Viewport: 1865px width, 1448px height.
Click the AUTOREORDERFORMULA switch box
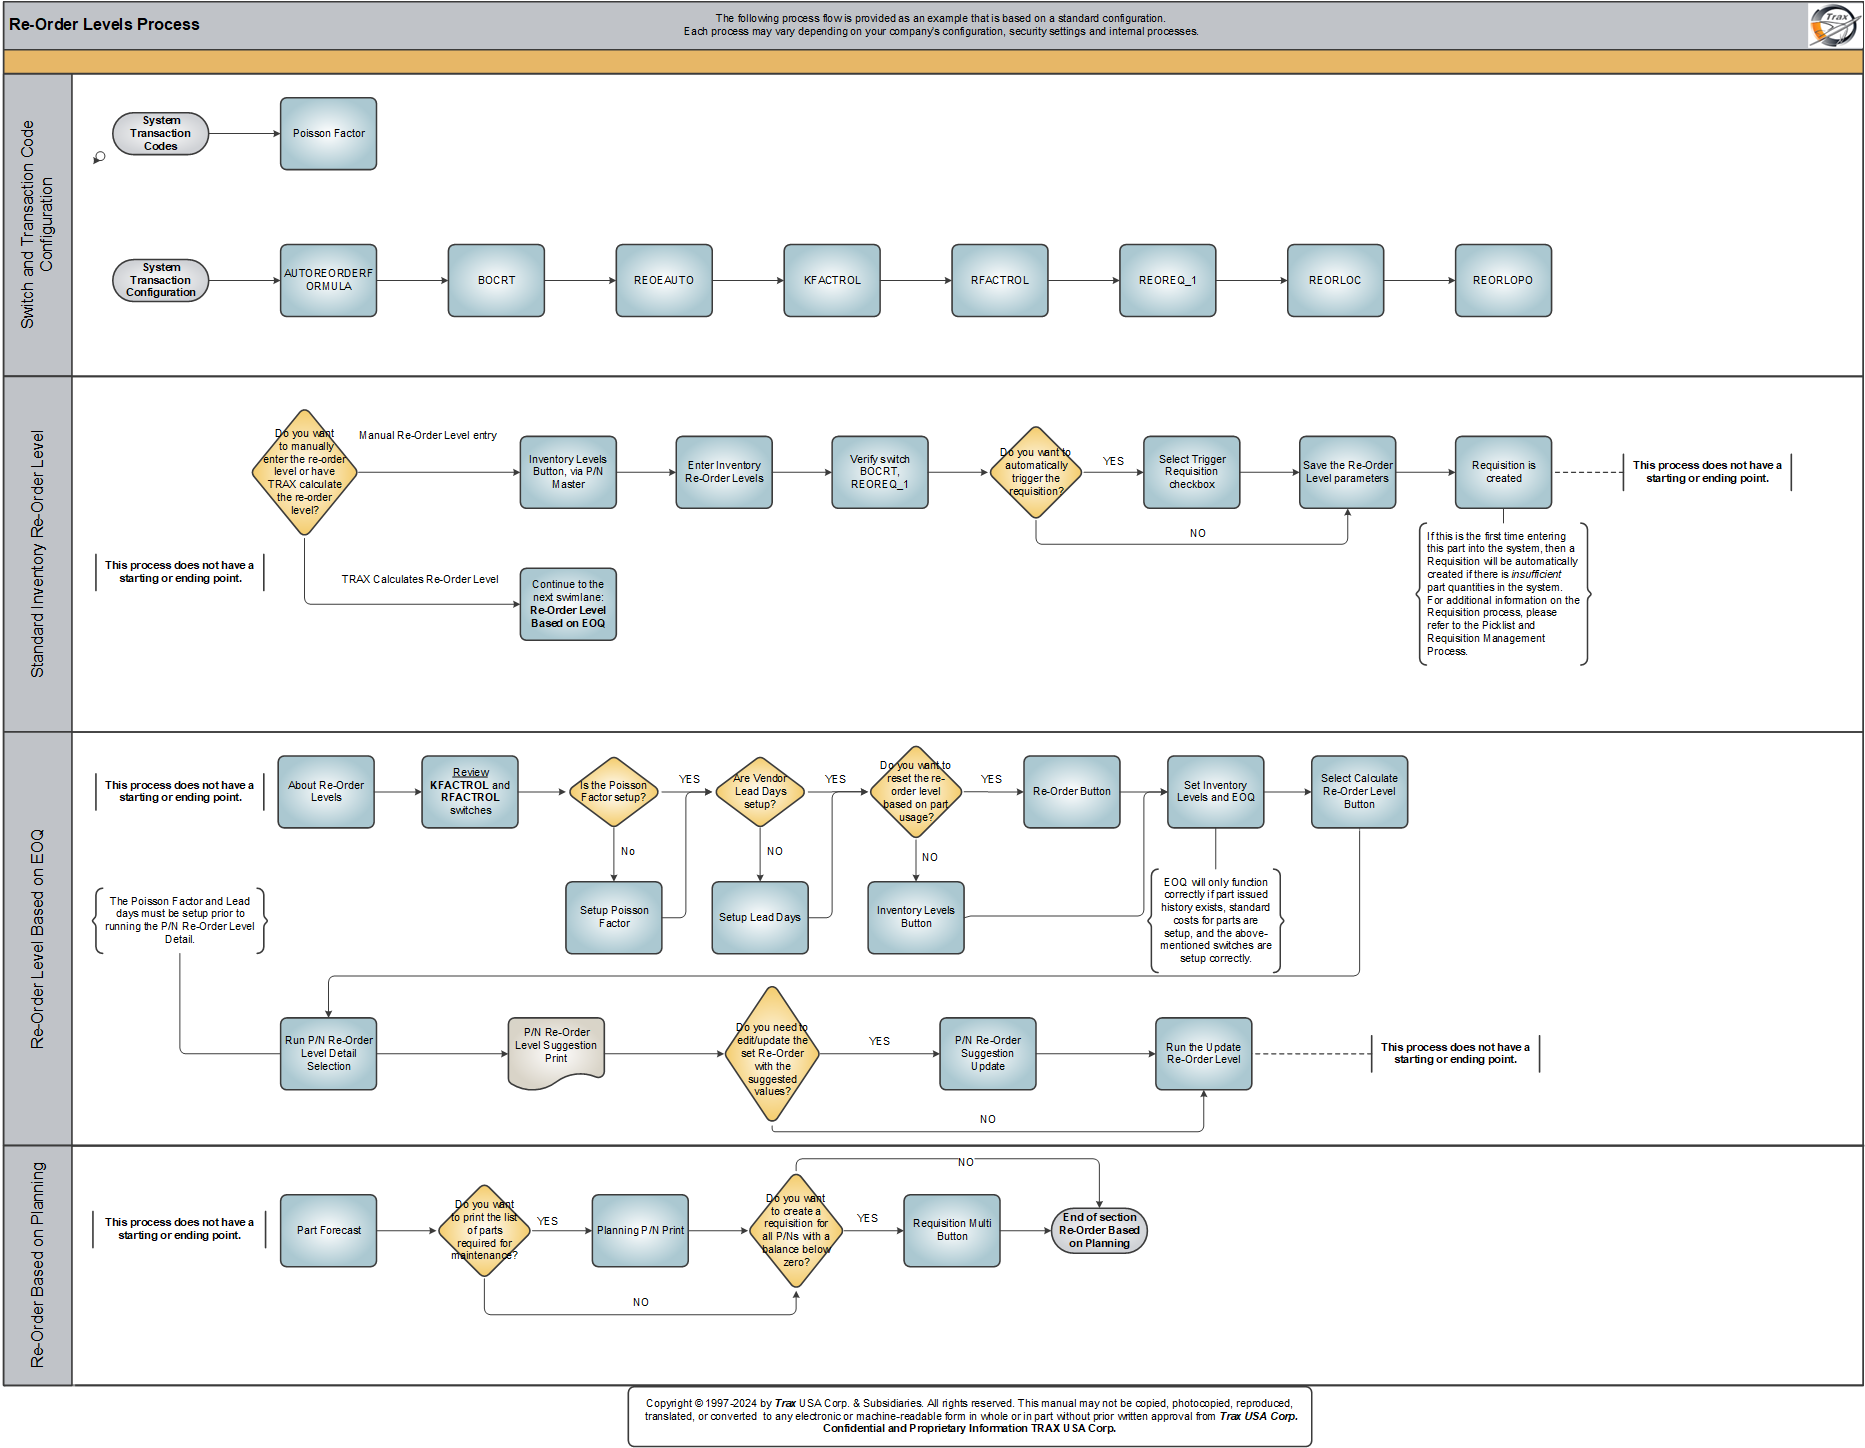tap(329, 281)
